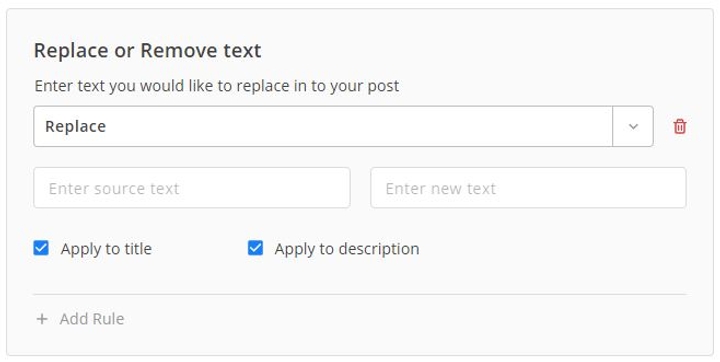Screen dimensions: 720x362
Task: Uncheck the Apply to title checkbox
Action: (41, 248)
